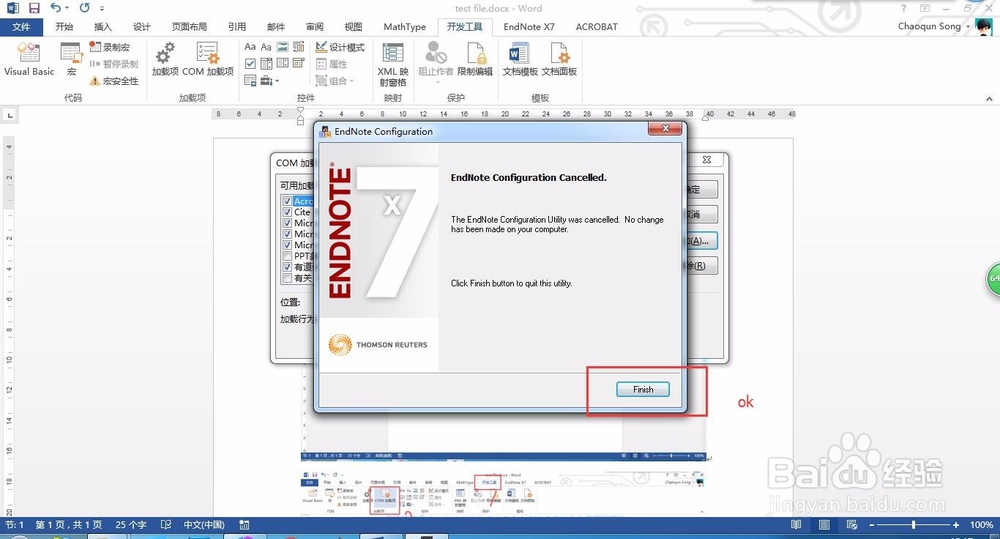
Task: Click 25 个字 word count
Action: pyautogui.click(x=131, y=524)
